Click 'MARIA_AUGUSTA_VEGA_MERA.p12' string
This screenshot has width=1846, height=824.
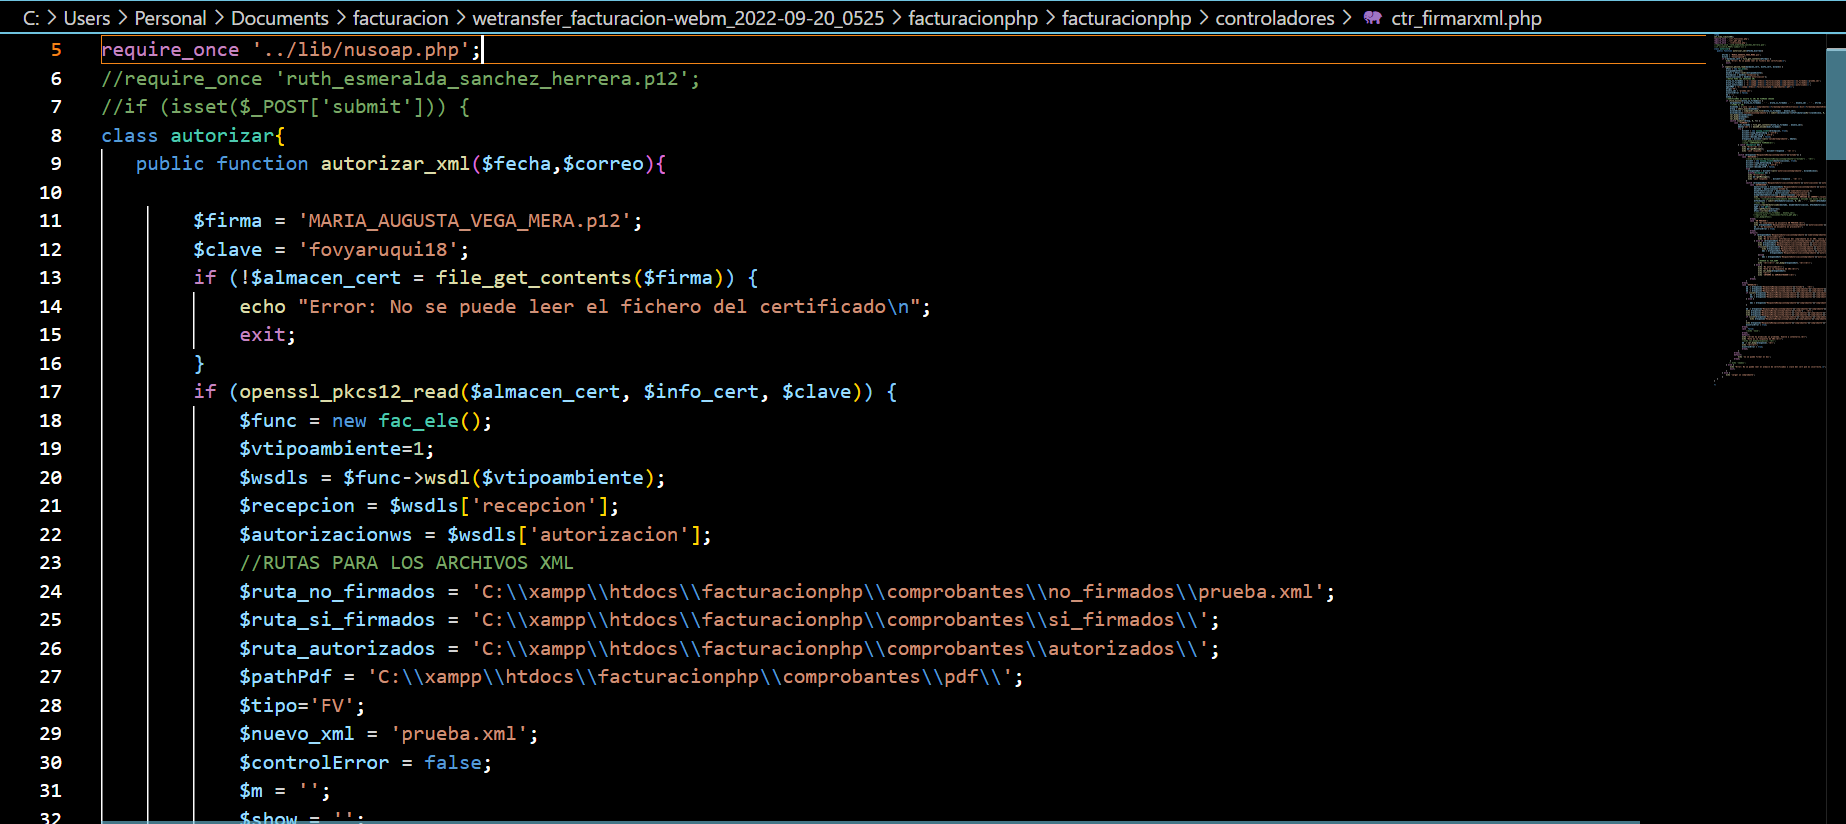tap(464, 221)
